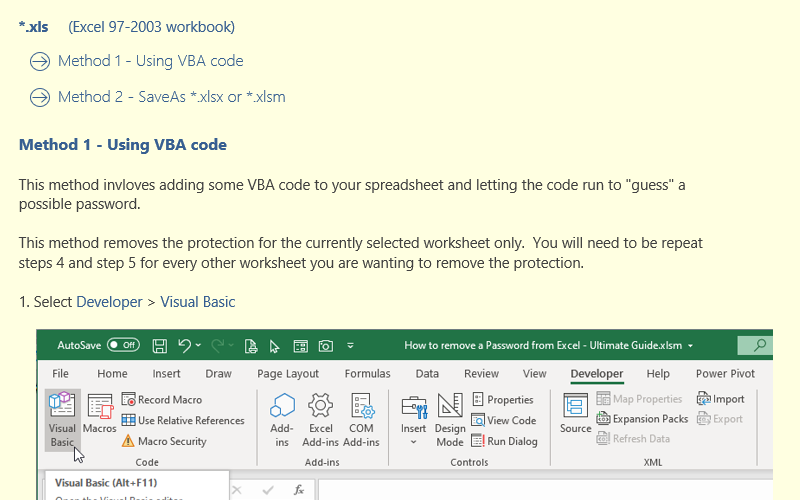
Task: Click the formula bar fx insert function icon
Action: [299, 490]
